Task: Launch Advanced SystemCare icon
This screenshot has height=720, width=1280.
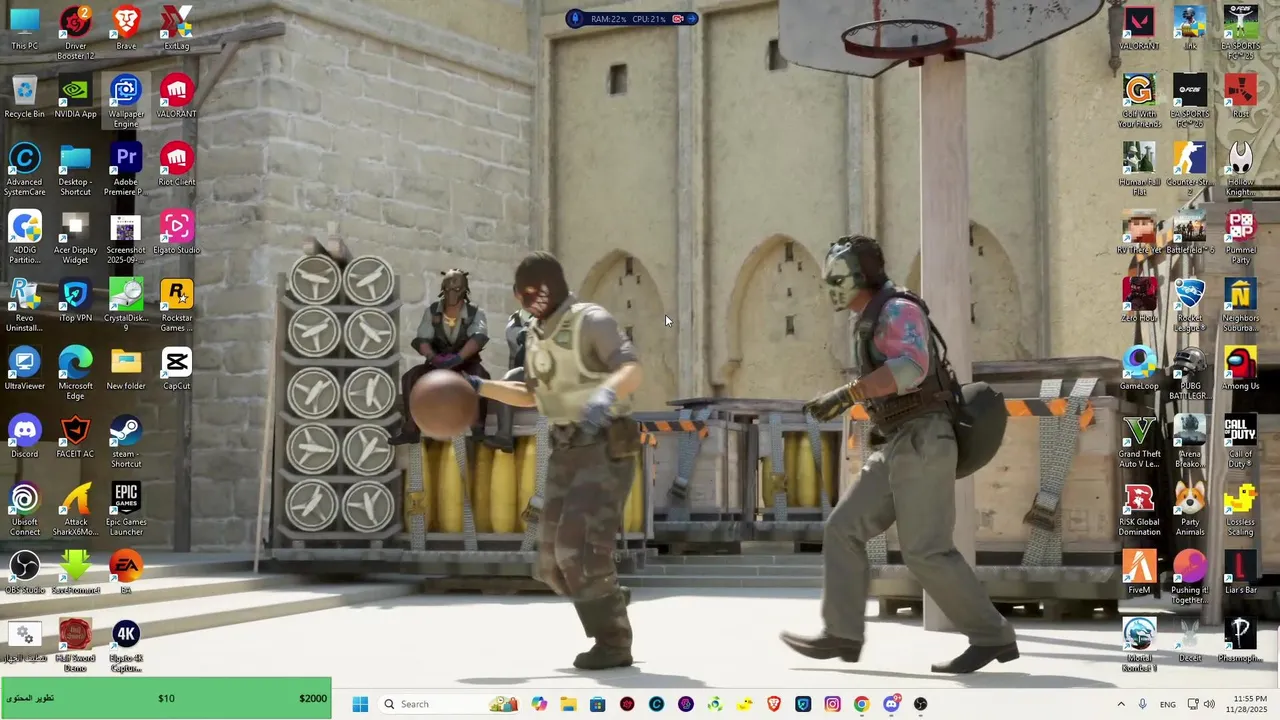Action: pyautogui.click(x=24, y=168)
